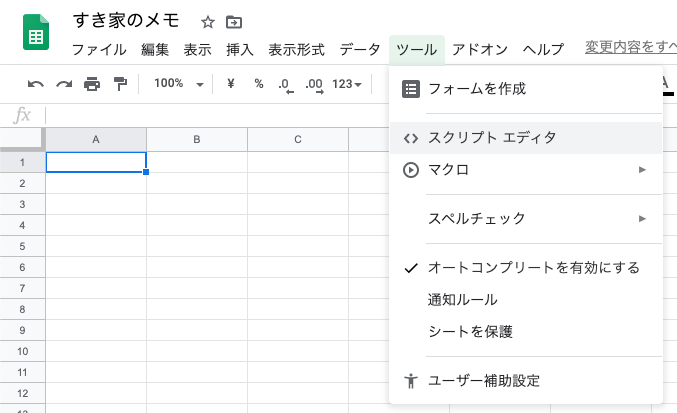677x413 pixels.
Task: Open the アドオン menu
Action: click(480, 50)
